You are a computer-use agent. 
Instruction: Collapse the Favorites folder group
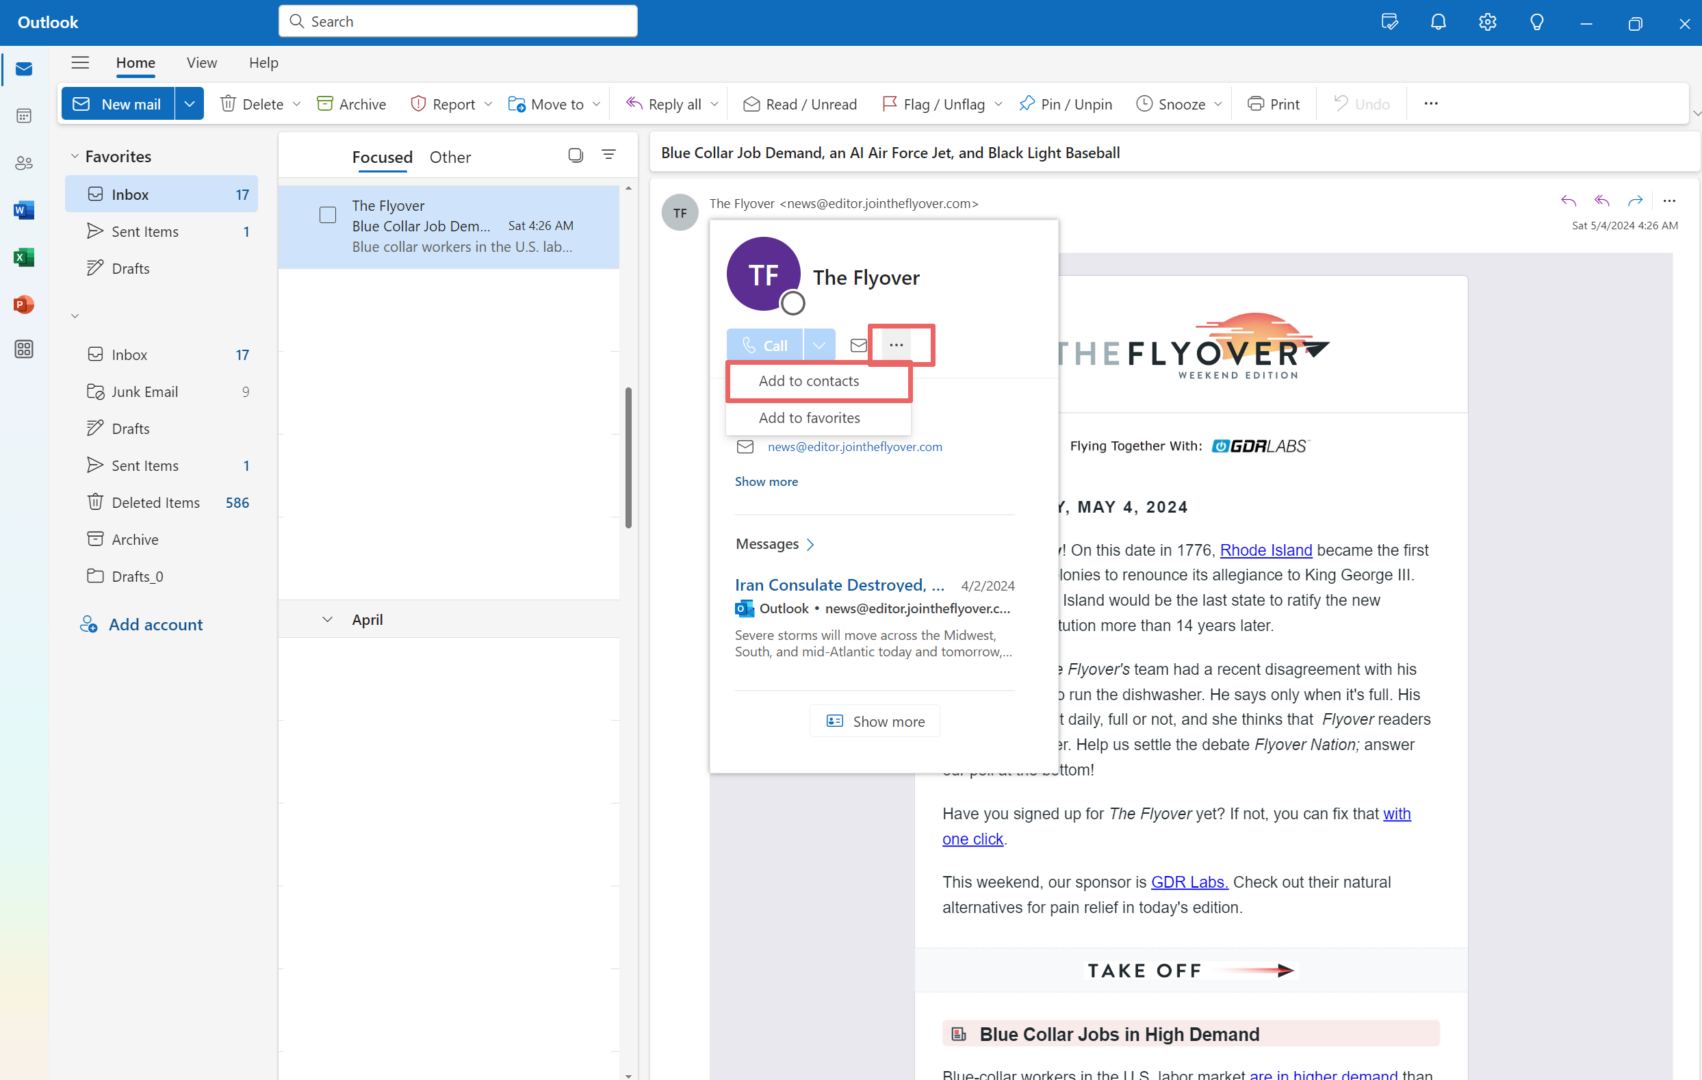74,156
